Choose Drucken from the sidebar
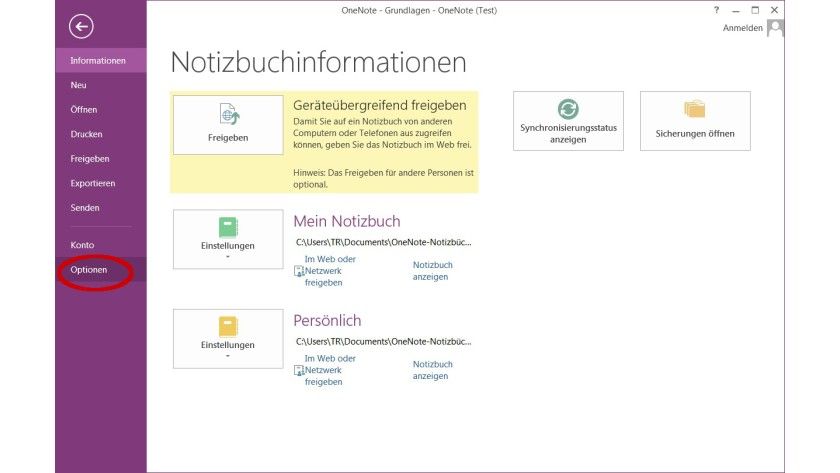The width and height of the screenshot is (840, 473). (x=101, y=134)
